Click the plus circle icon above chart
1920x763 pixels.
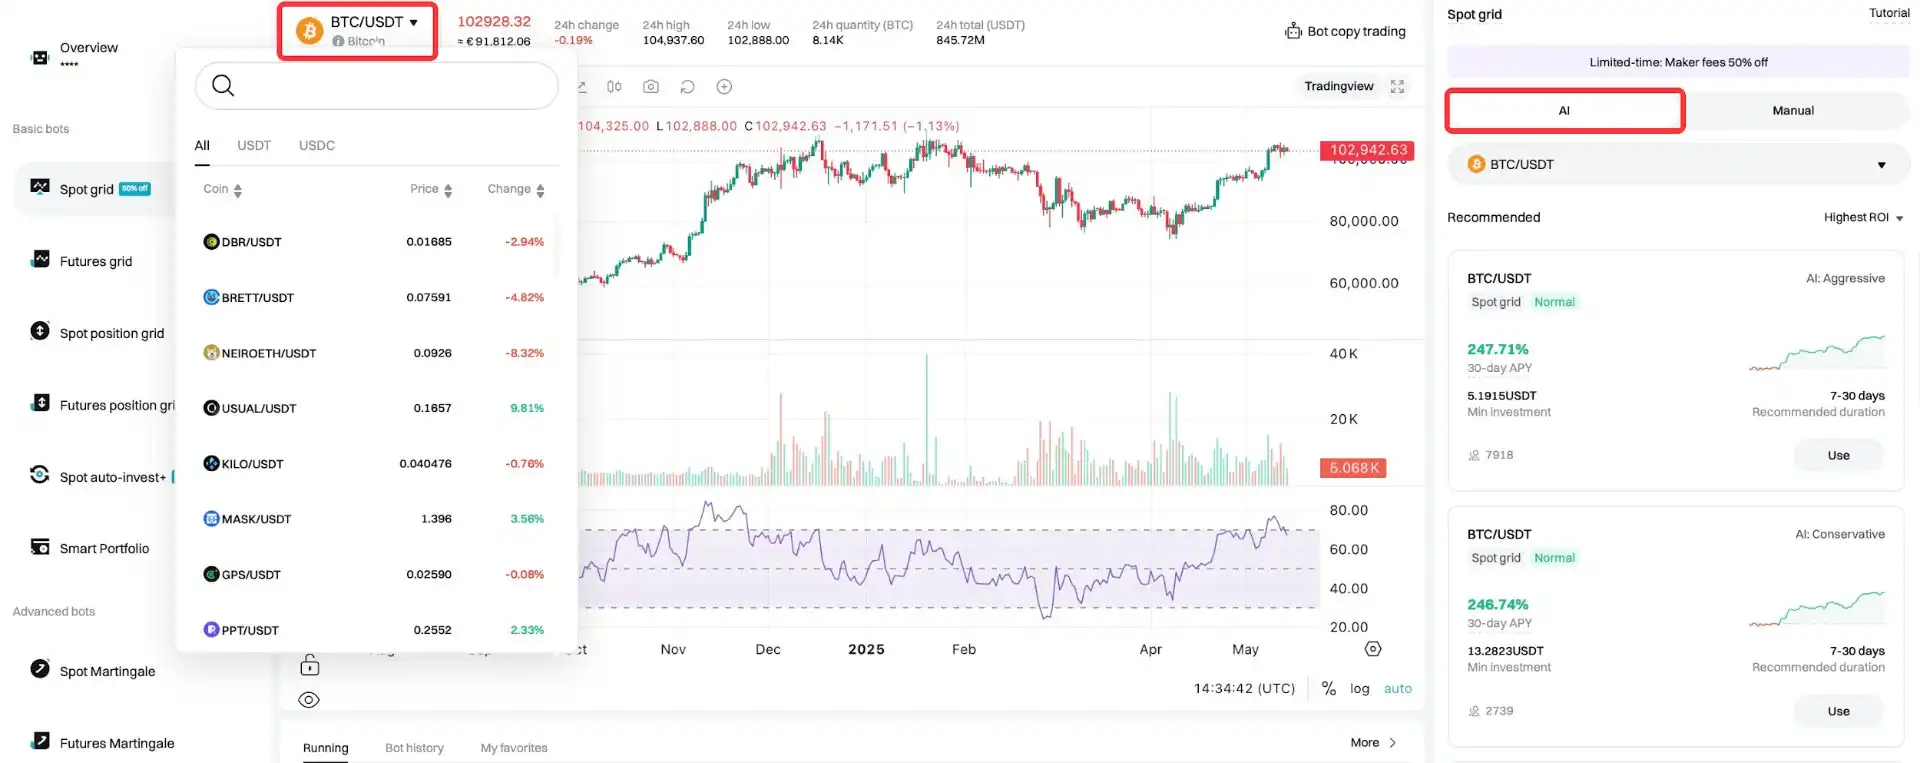pyautogui.click(x=724, y=87)
